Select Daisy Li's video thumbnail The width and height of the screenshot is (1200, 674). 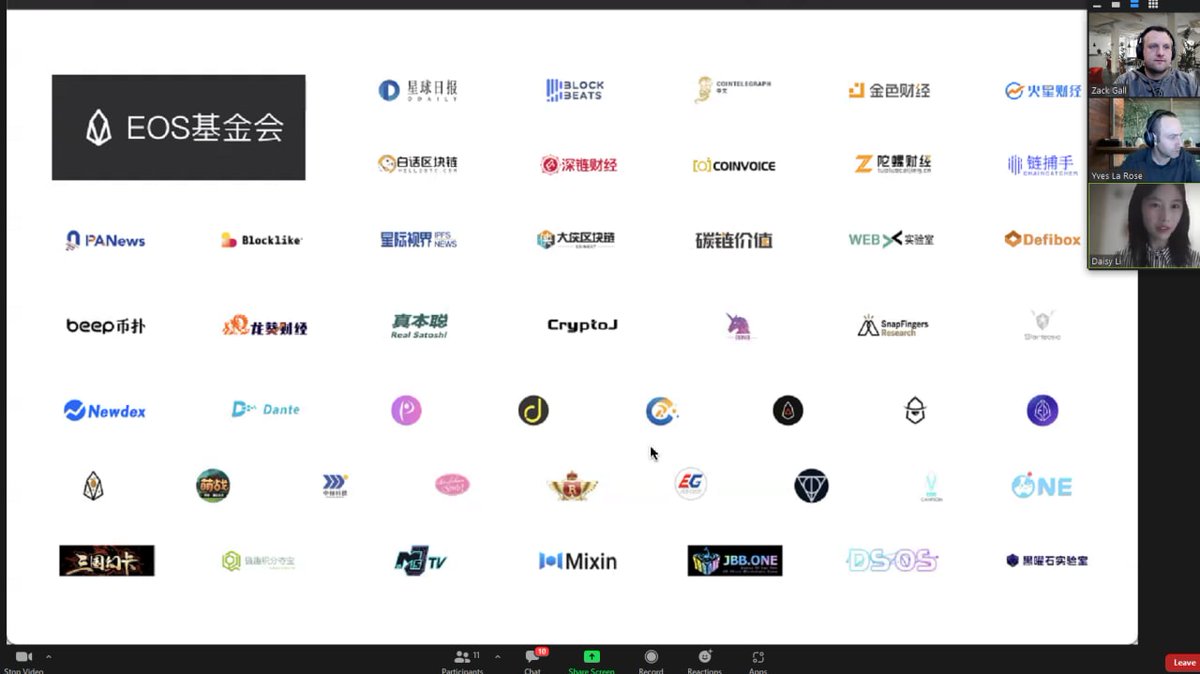1143,226
